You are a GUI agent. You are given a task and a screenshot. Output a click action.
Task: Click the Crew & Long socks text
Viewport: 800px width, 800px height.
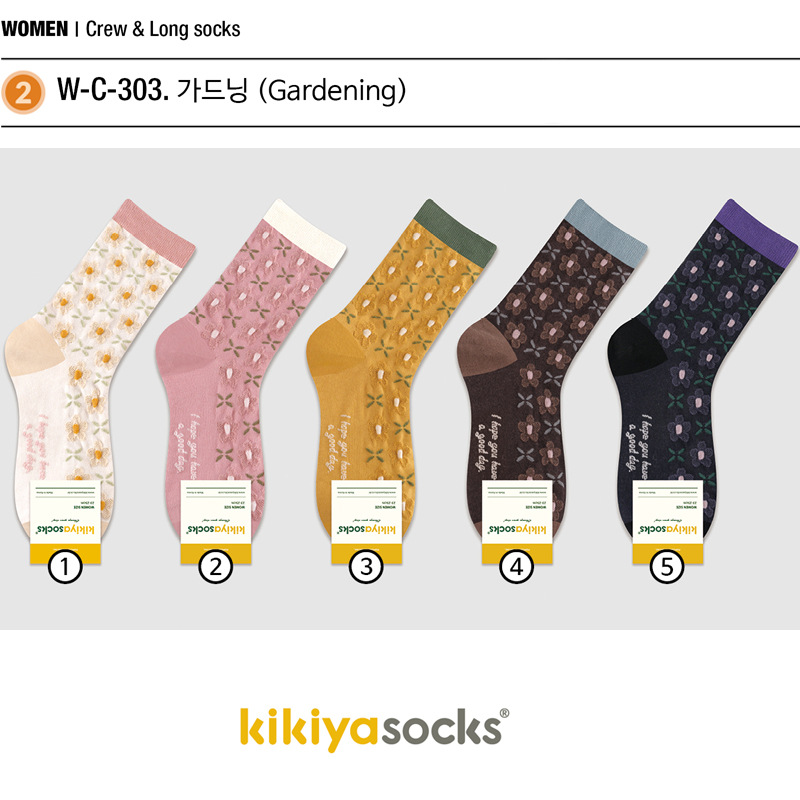click(163, 29)
